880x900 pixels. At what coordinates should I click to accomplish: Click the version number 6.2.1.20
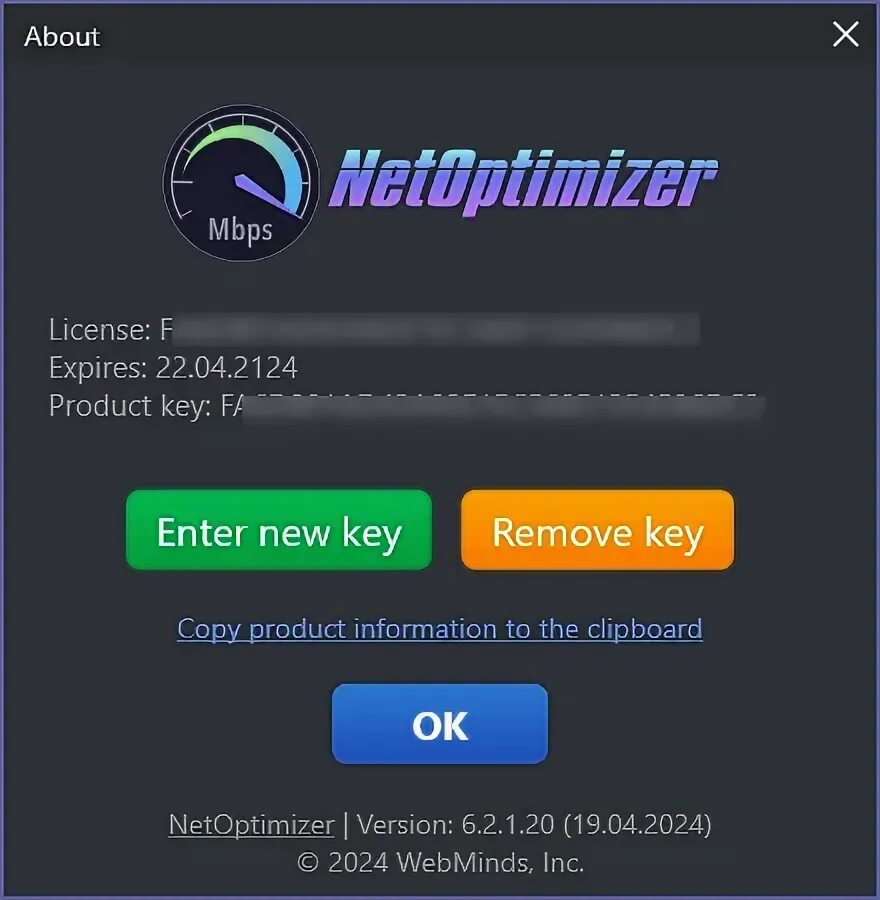tap(508, 825)
